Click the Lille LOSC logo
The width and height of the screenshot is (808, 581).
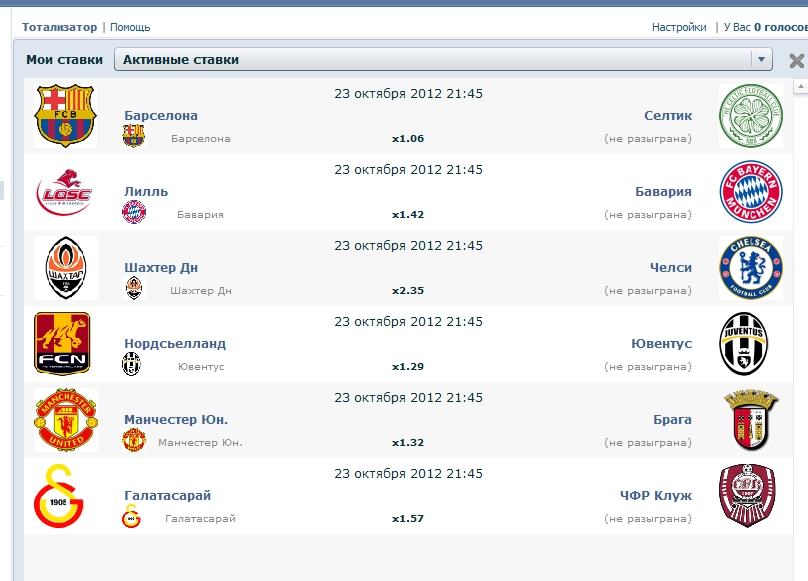pos(65,192)
